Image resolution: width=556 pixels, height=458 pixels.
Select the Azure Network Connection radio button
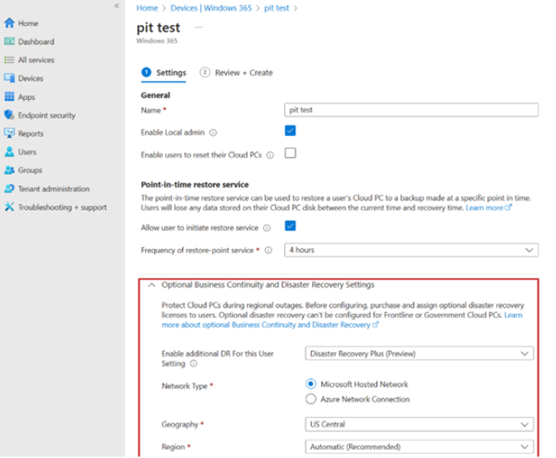point(311,399)
